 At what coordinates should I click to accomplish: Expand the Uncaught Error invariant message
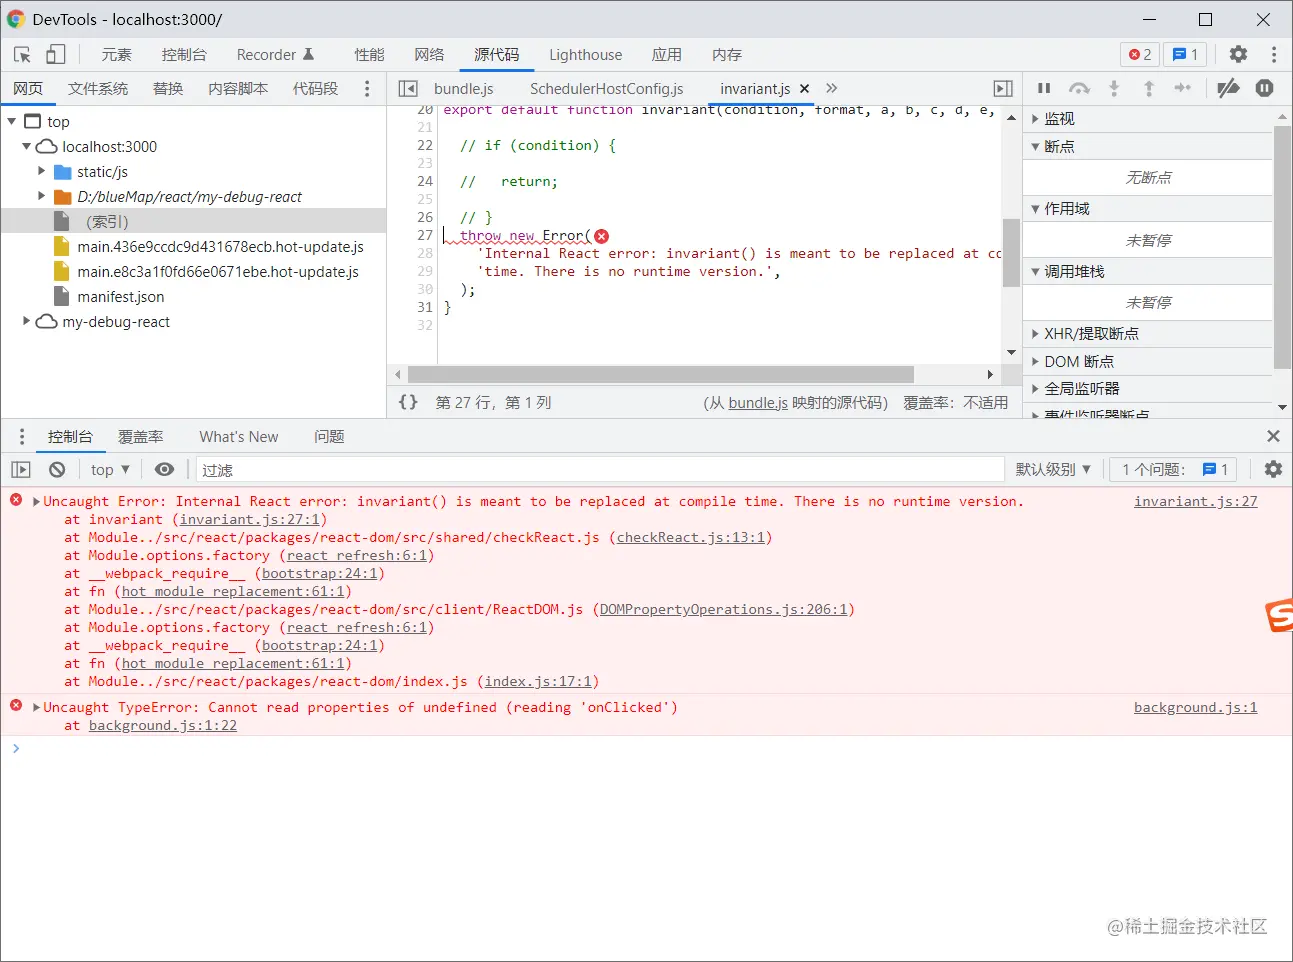[x=36, y=501]
